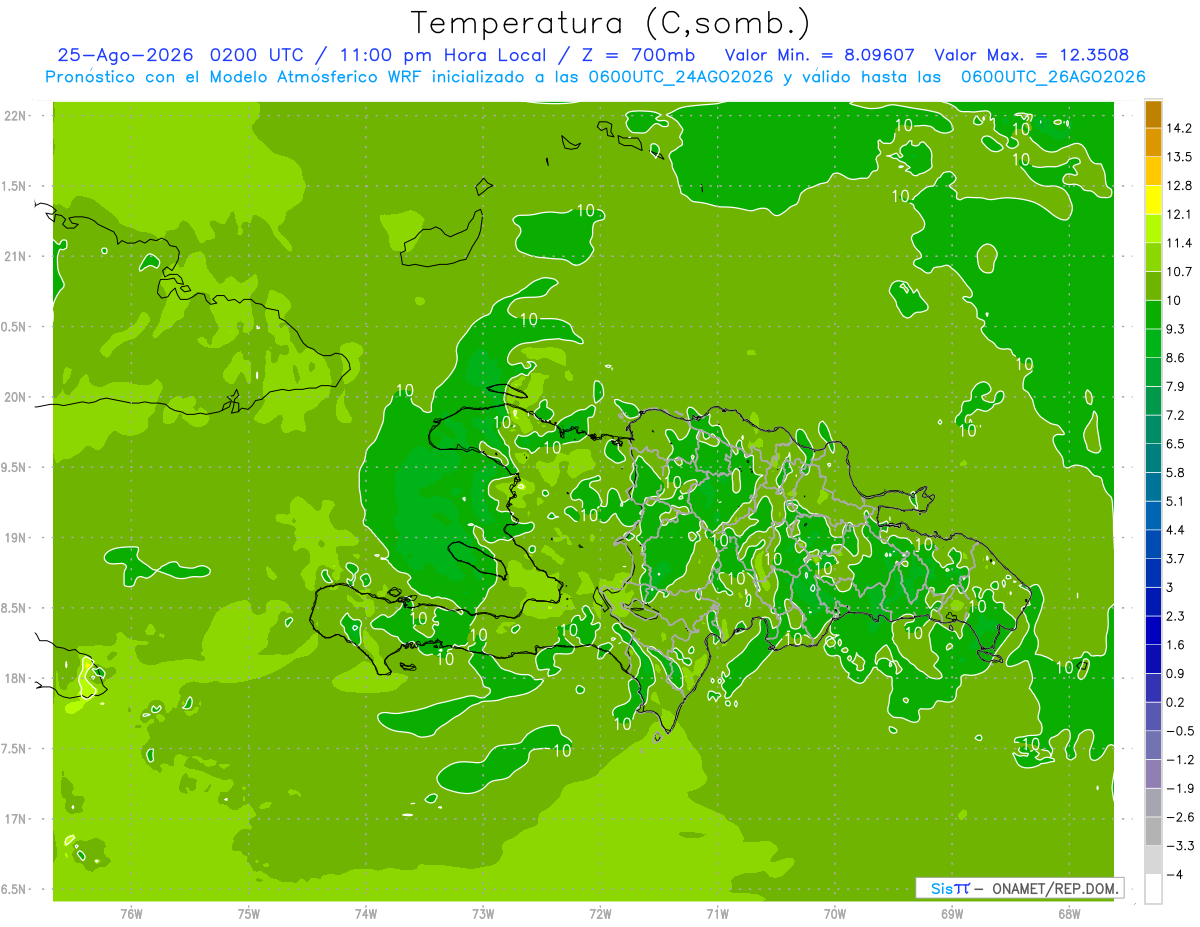Click the green swatch between 9.3 and 10
The image size is (1200, 927).
tap(1152, 315)
